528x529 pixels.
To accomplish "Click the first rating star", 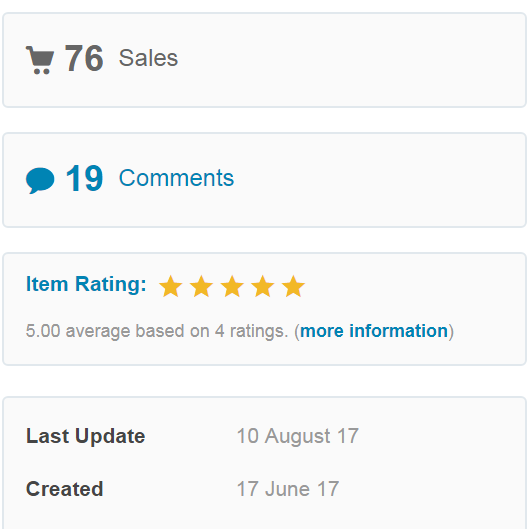I will click(171, 286).
